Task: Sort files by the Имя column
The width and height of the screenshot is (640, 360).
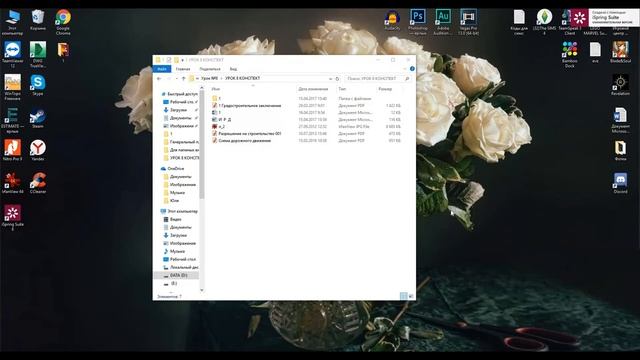Action: (x=216, y=89)
